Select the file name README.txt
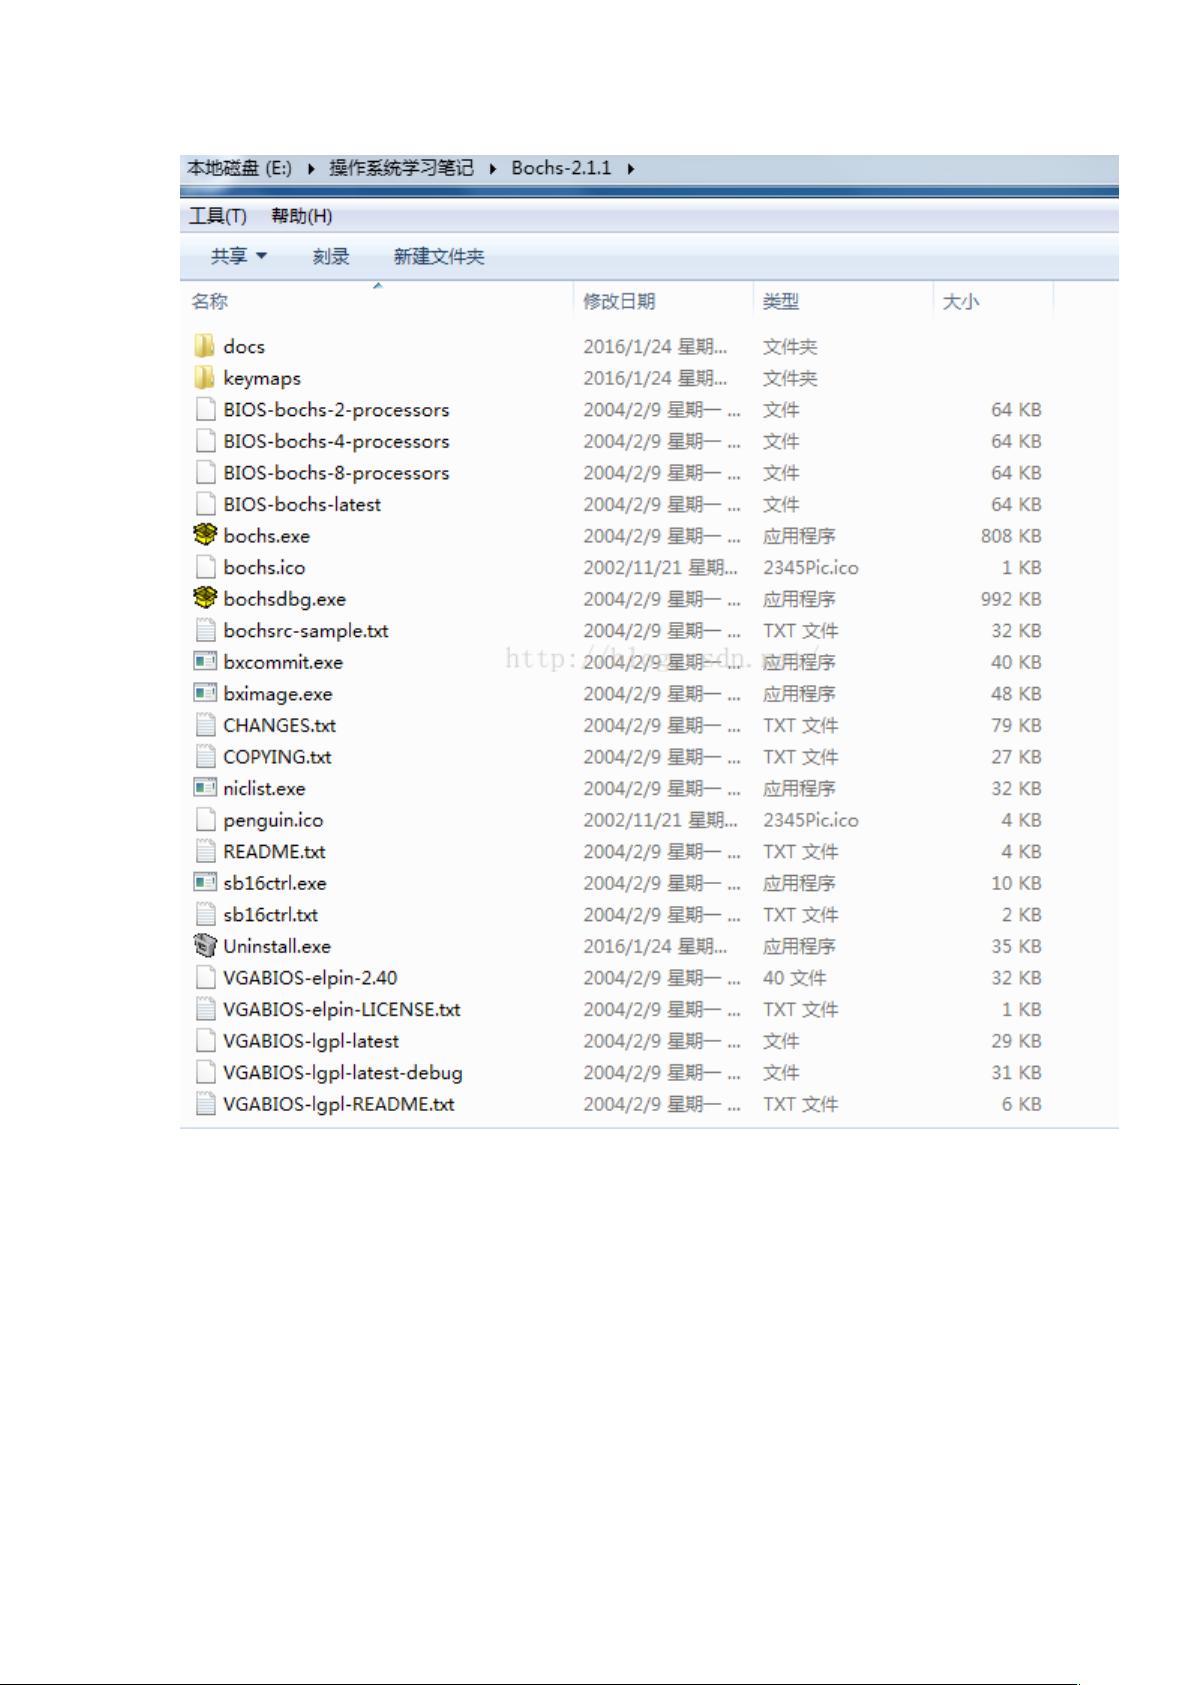This screenshot has height=1685, width=1192. tap(274, 852)
